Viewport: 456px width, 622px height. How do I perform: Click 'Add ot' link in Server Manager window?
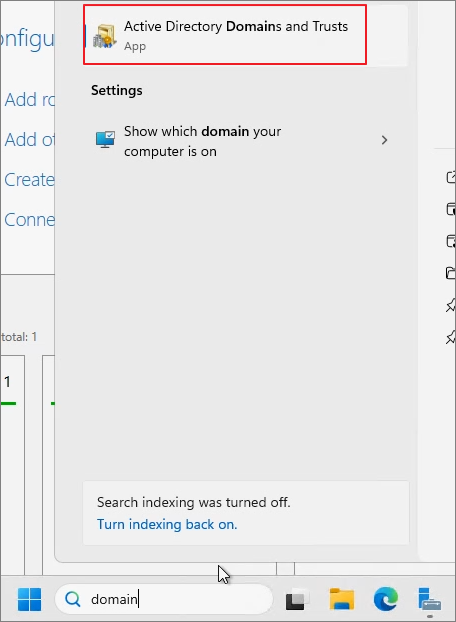pos(30,140)
